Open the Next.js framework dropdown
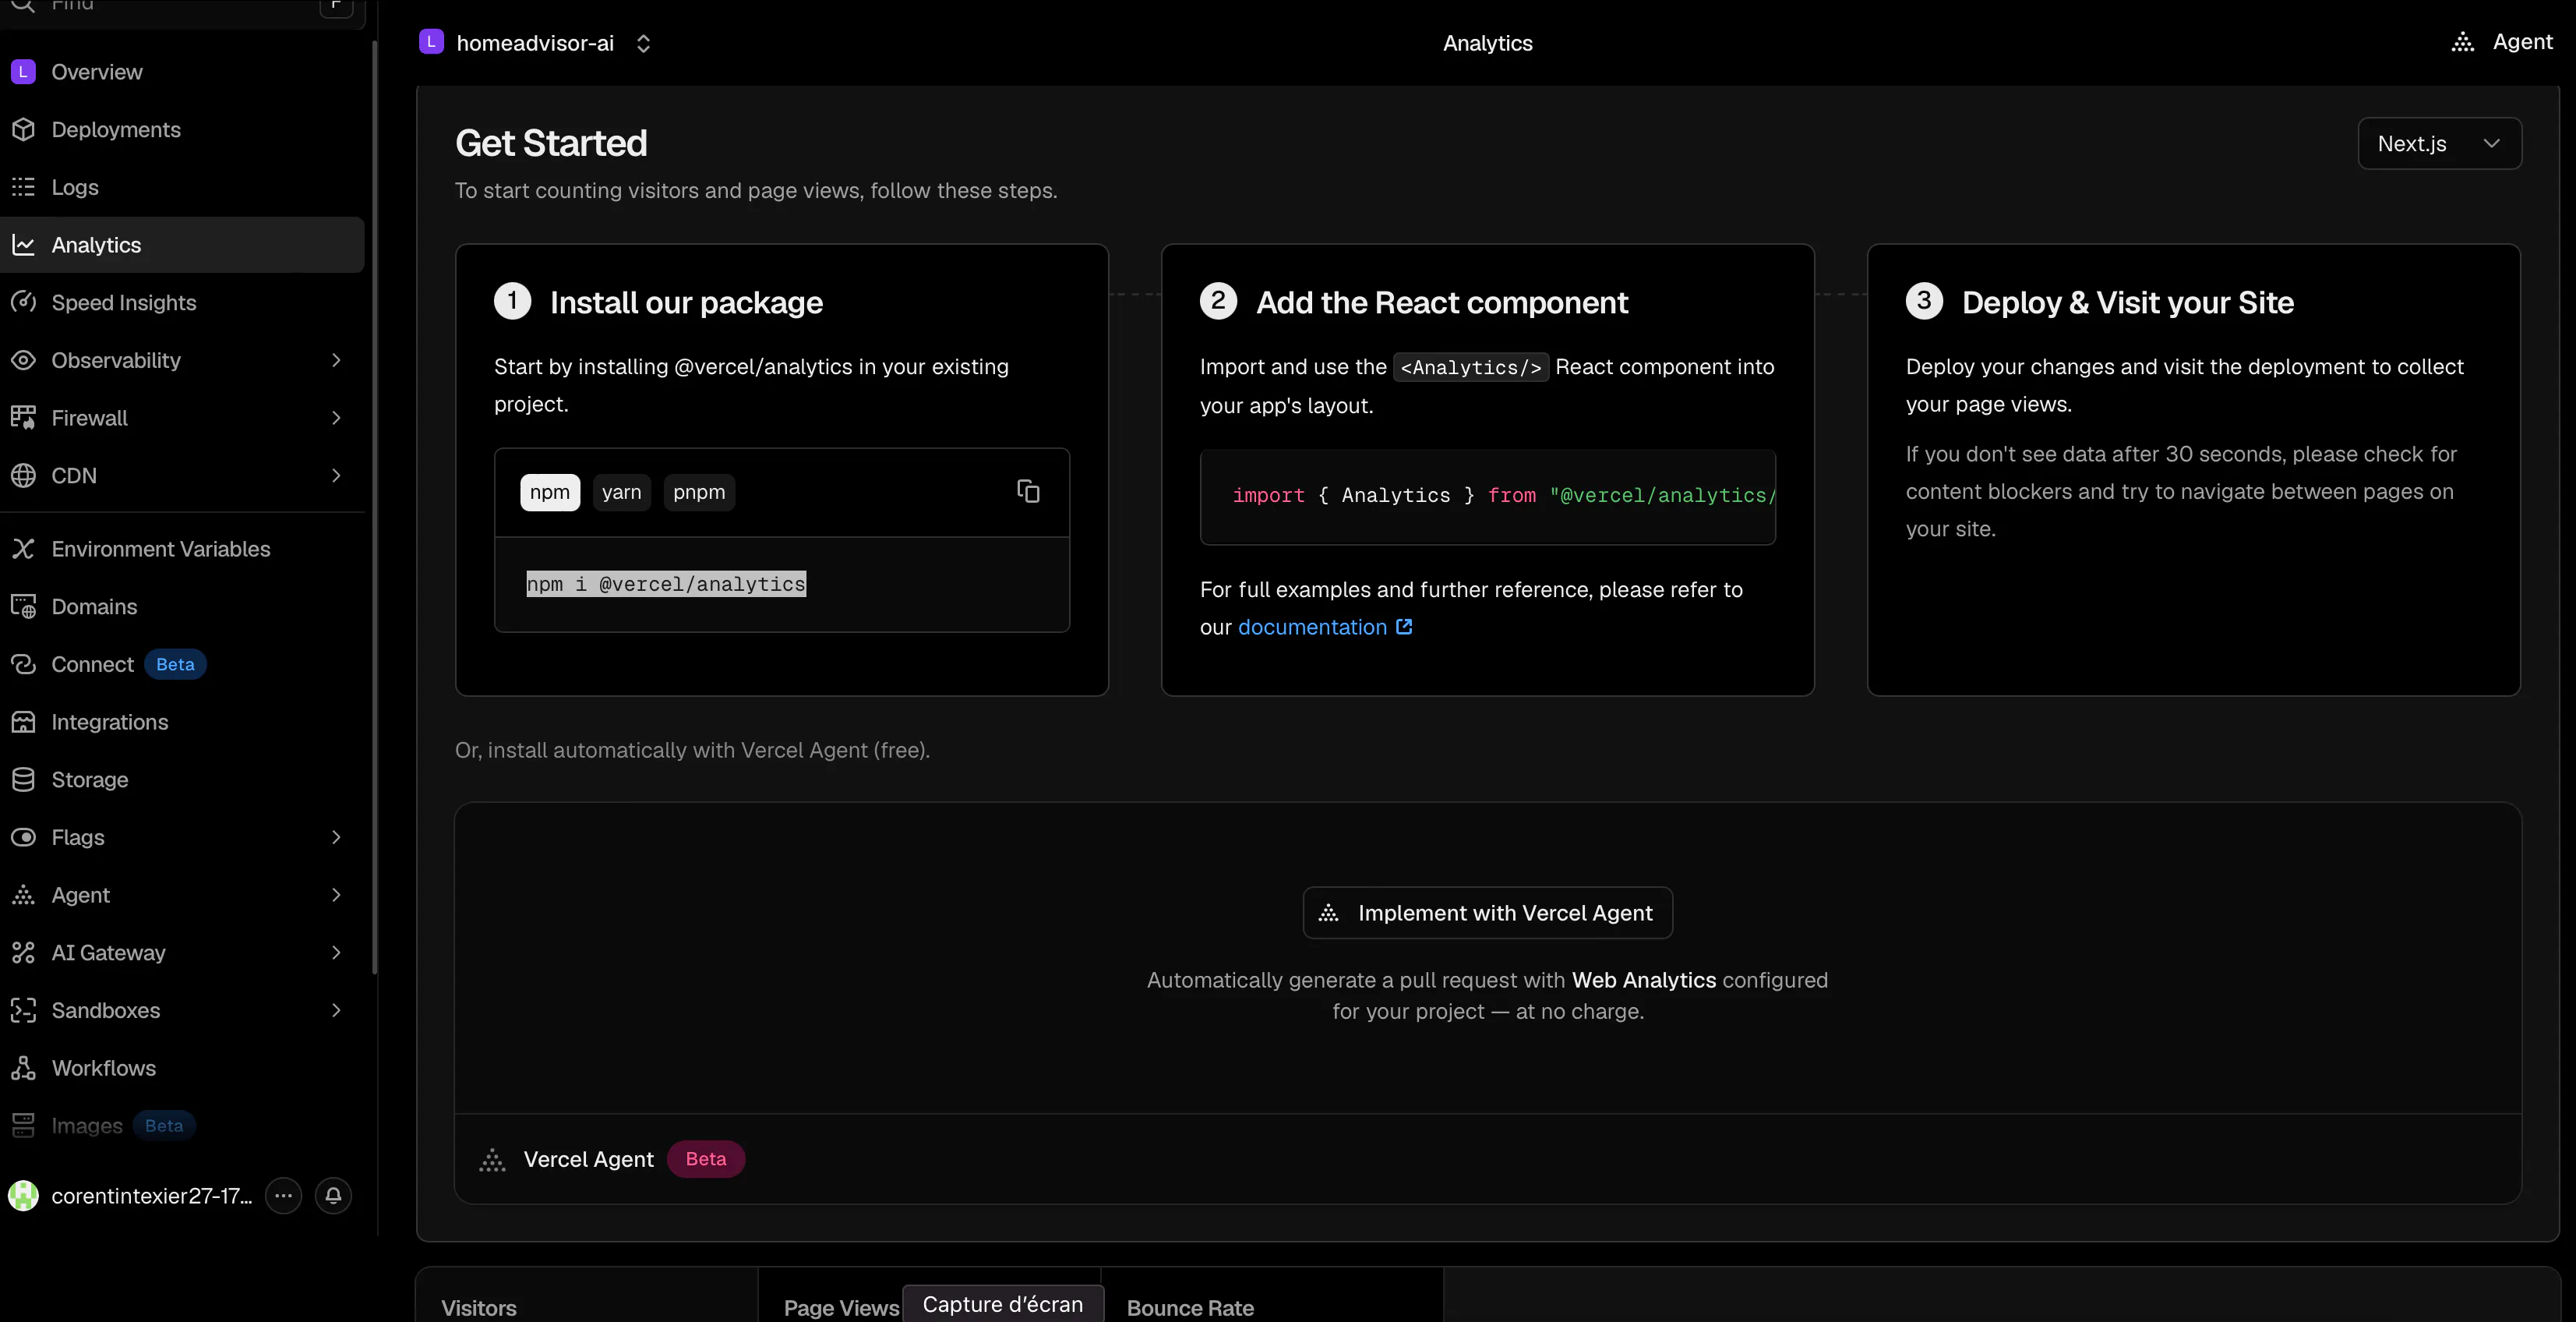Viewport: 2576px width, 1322px height. pyautogui.click(x=2439, y=144)
